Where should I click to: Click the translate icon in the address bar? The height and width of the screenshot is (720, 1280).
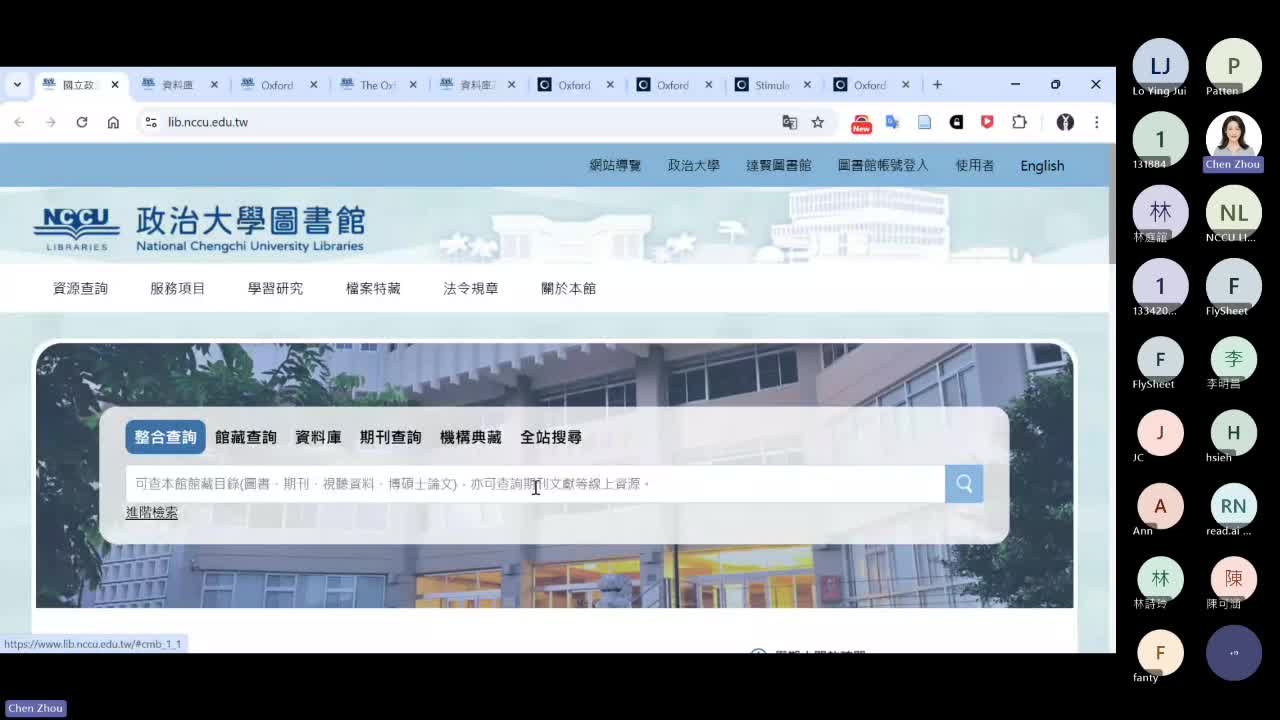point(790,122)
